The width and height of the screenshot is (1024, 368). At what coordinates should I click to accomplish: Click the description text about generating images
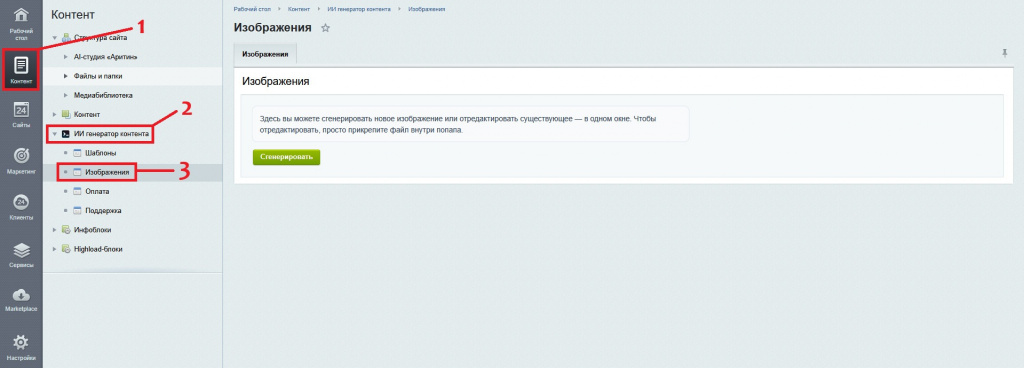[x=458, y=124]
